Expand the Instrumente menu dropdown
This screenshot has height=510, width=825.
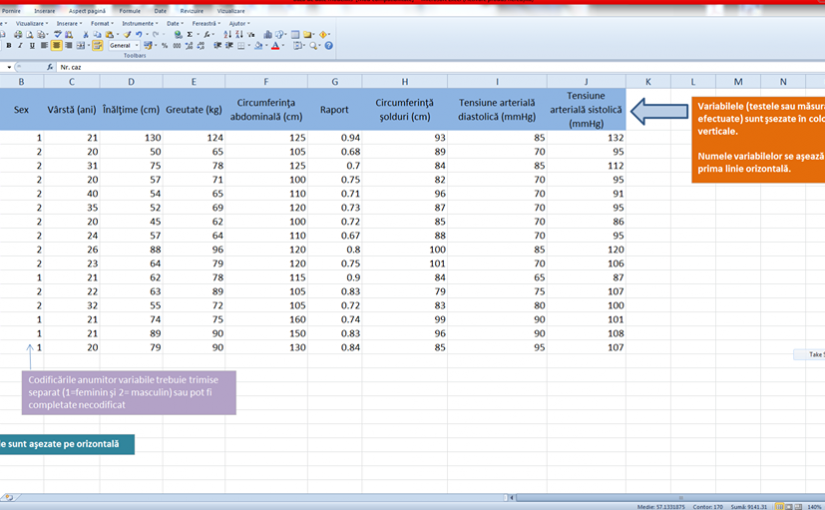click(139, 22)
